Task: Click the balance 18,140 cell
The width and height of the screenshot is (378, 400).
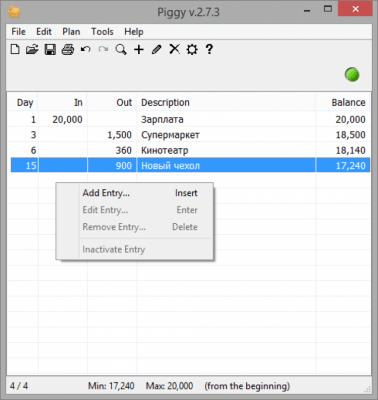Action: [x=343, y=150]
